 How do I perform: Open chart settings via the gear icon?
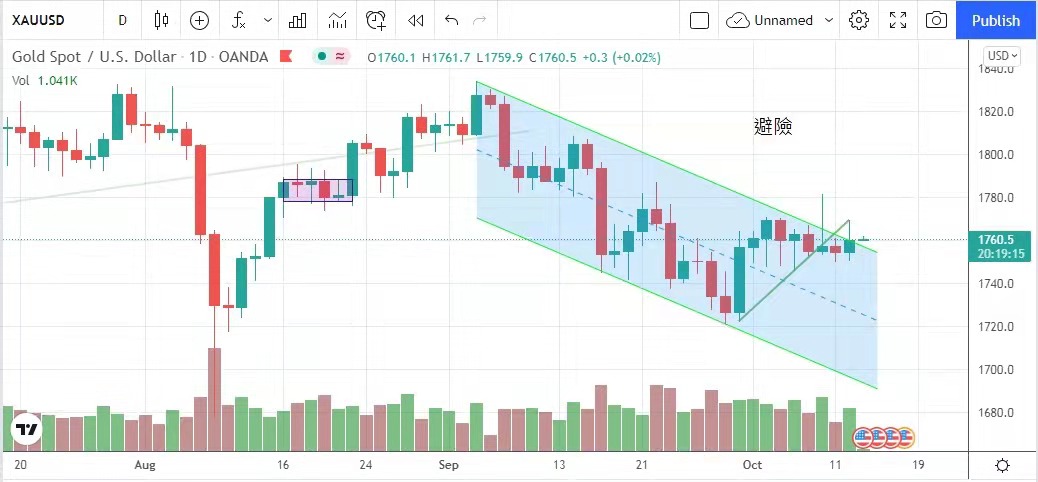point(858,20)
